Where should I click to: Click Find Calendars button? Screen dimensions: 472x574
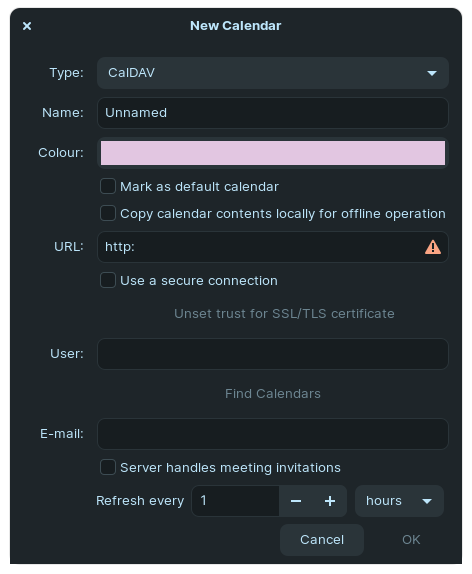[x=273, y=394]
